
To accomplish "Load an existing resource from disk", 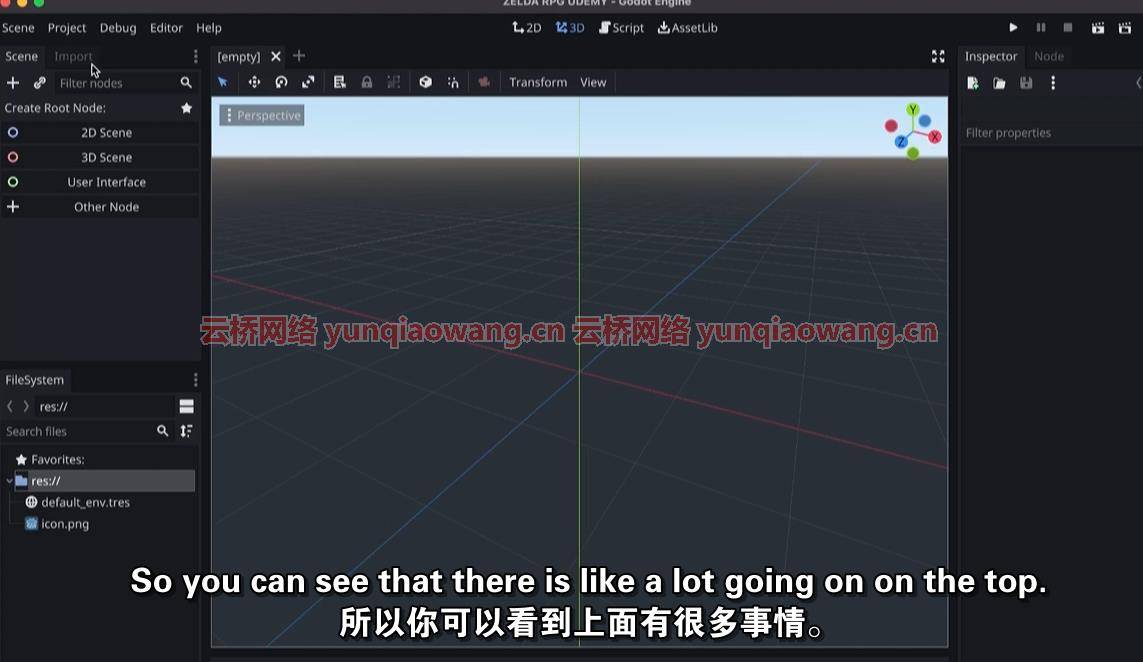I will (999, 83).
